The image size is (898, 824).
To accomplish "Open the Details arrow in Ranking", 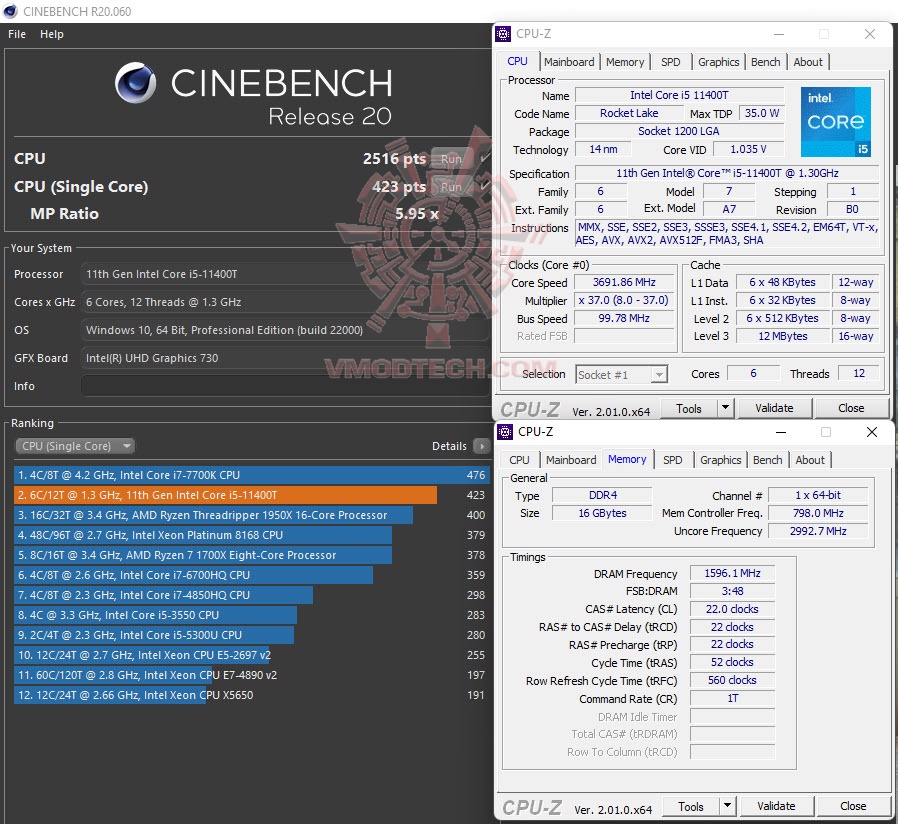I will pos(482,446).
